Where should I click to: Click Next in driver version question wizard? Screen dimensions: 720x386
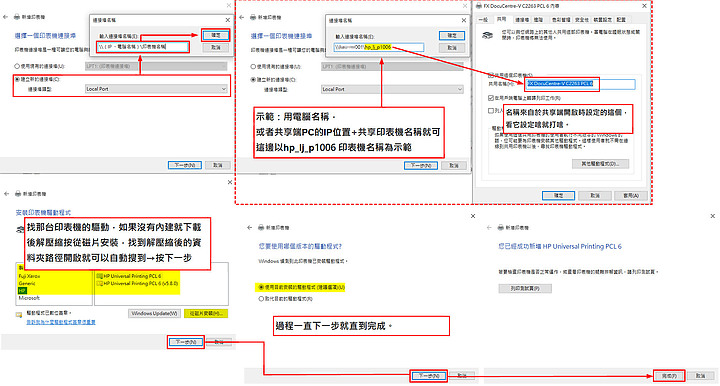(x=428, y=375)
